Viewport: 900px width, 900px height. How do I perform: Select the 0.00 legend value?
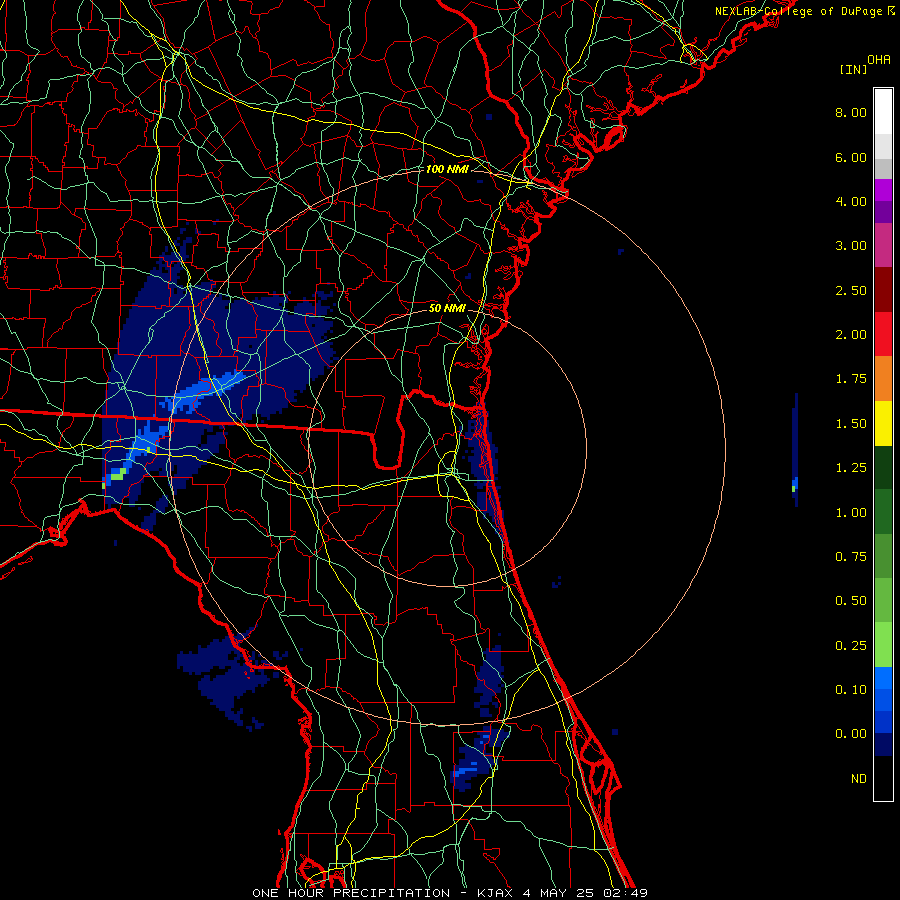click(851, 734)
